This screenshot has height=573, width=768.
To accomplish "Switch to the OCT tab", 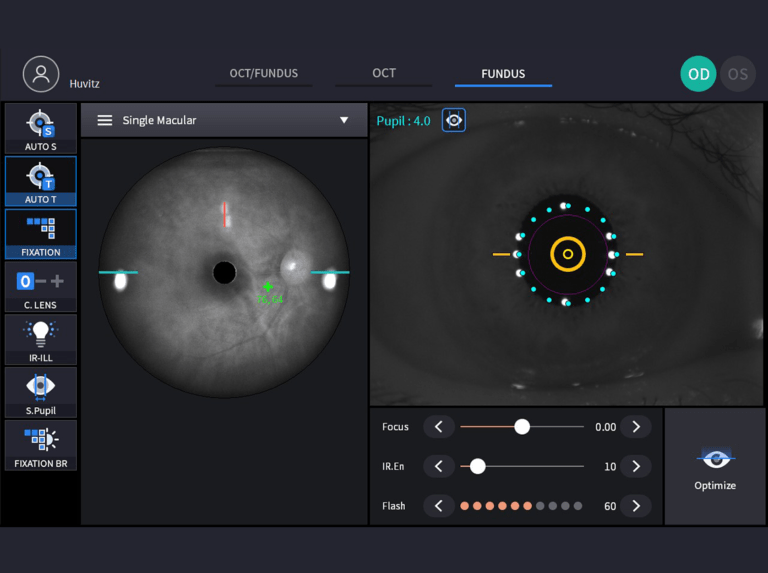I will point(384,73).
